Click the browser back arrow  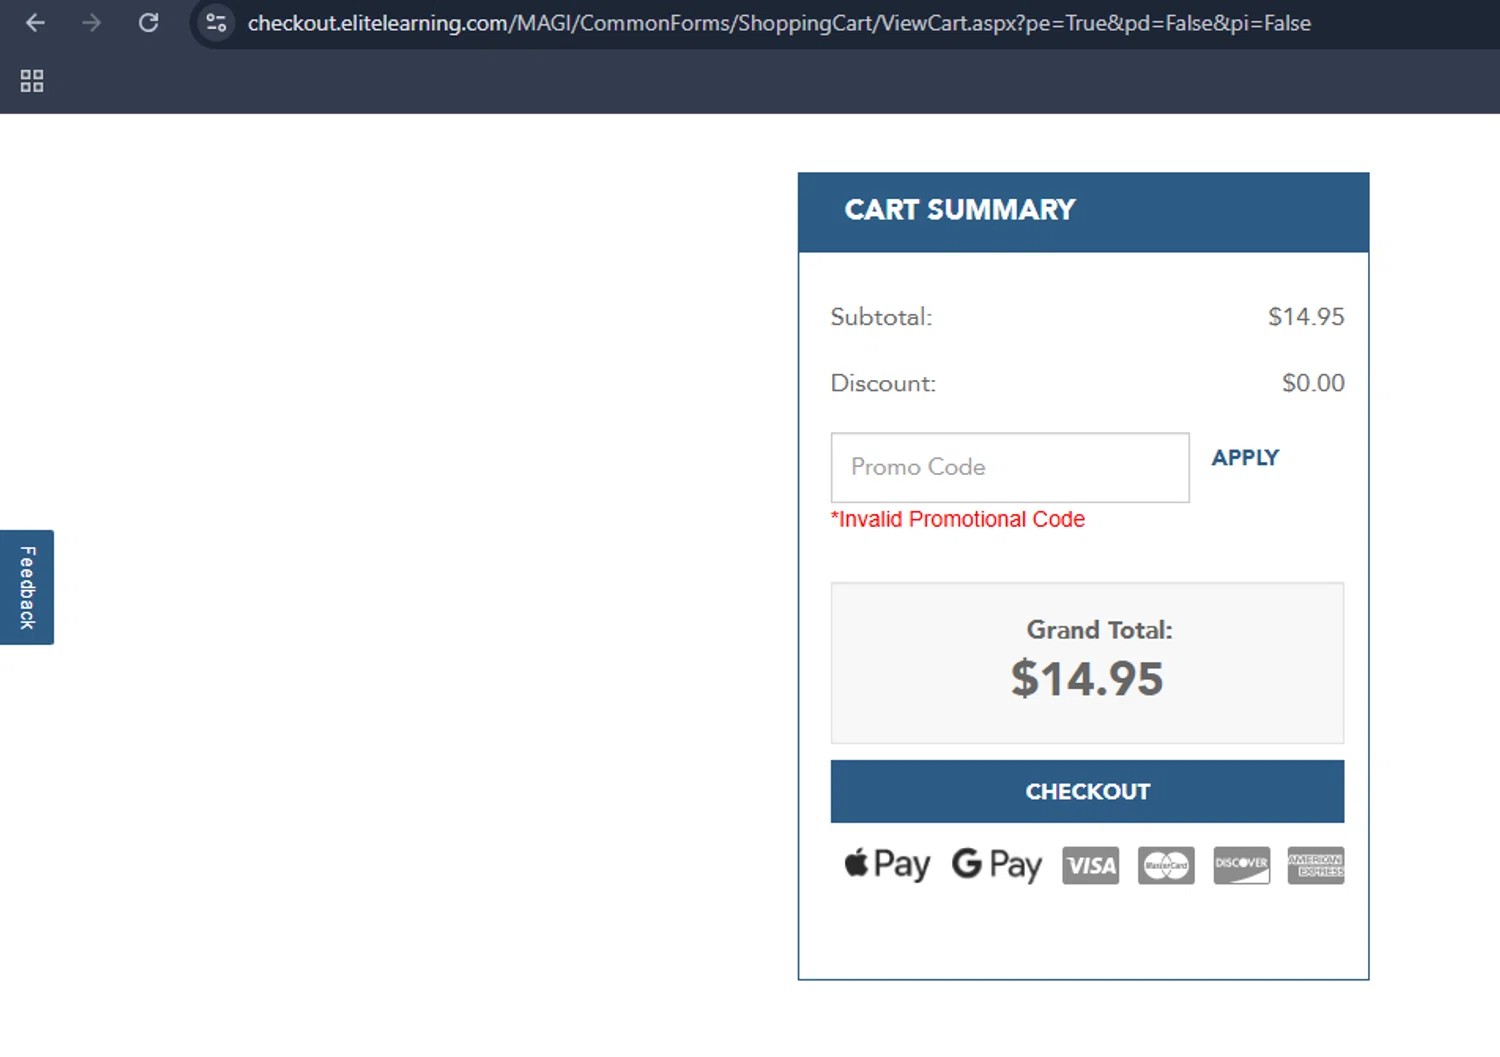pos(35,23)
